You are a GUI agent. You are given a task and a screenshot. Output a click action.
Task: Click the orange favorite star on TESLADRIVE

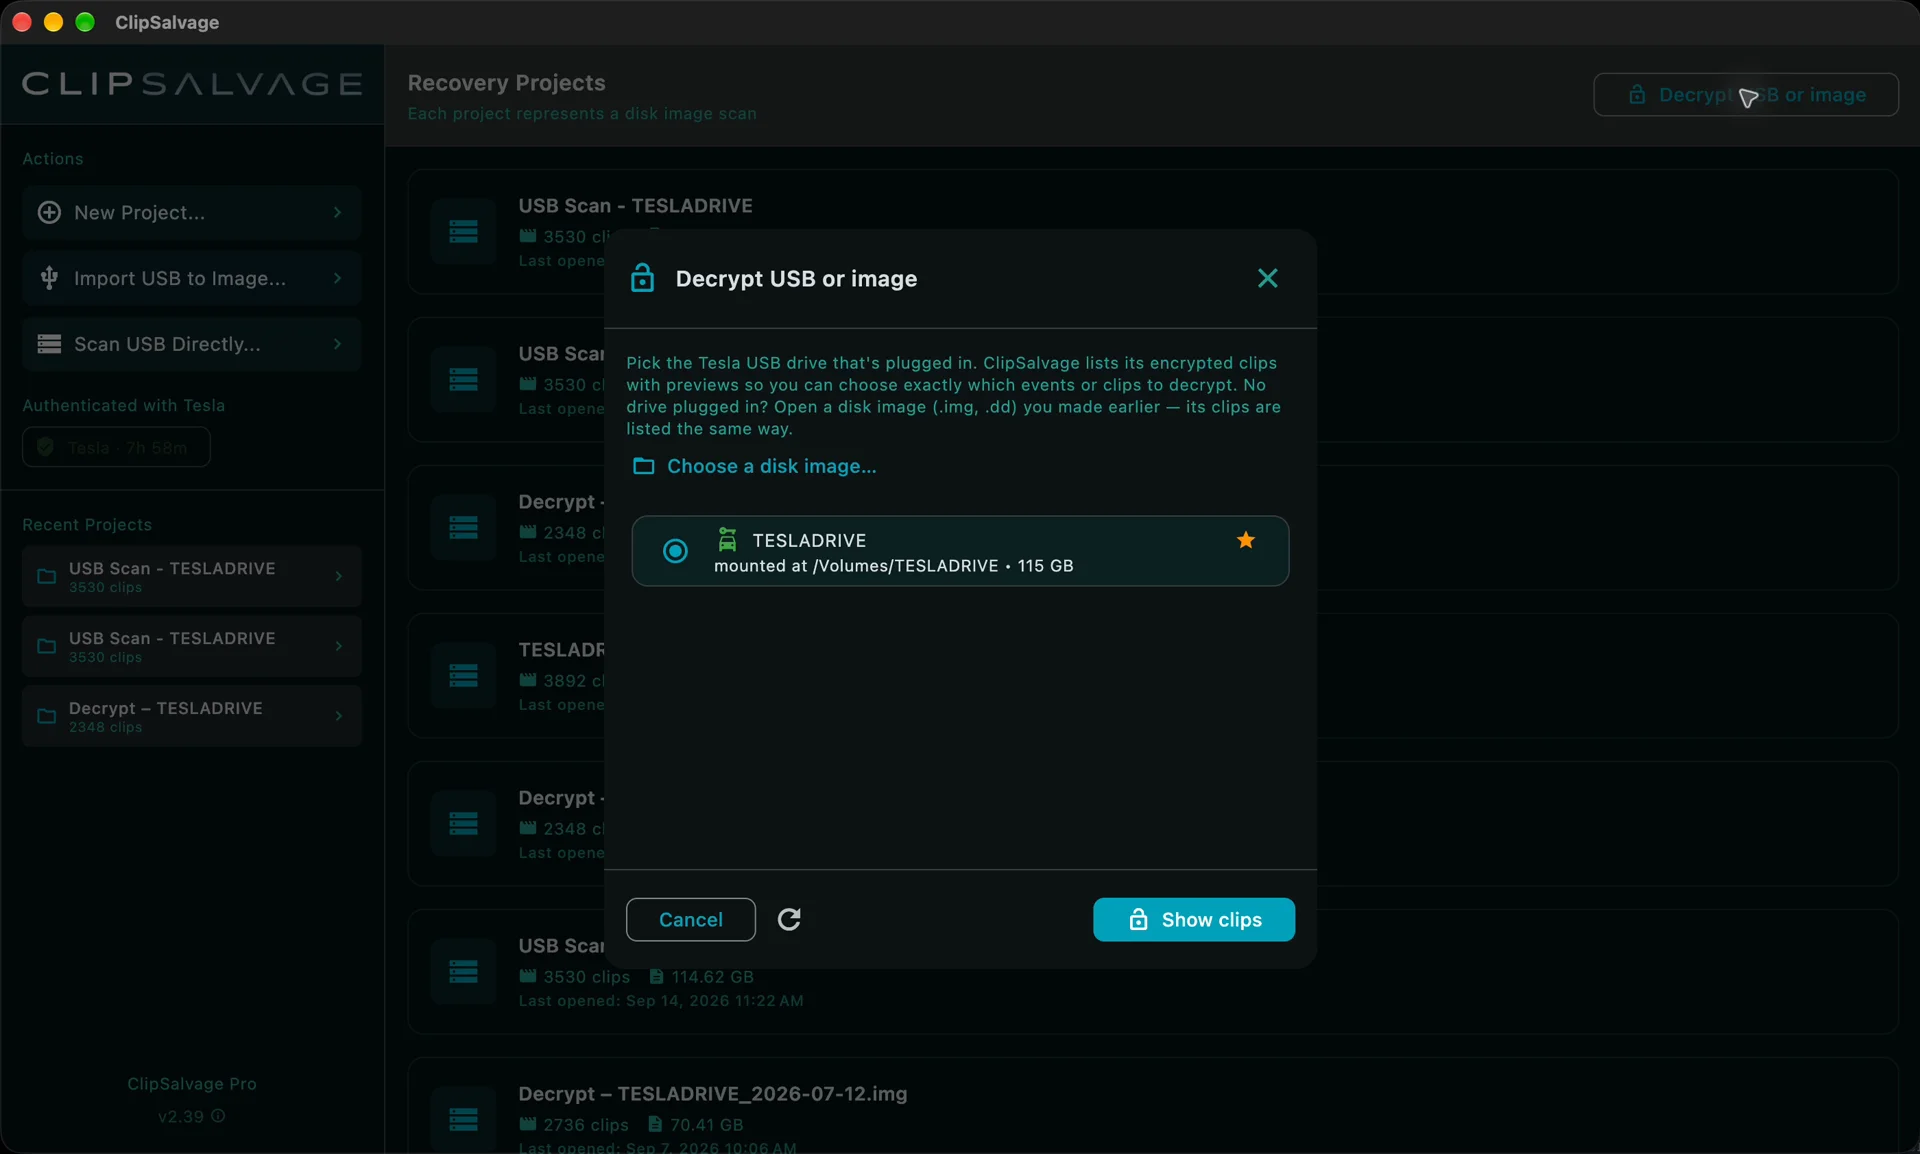coord(1245,540)
